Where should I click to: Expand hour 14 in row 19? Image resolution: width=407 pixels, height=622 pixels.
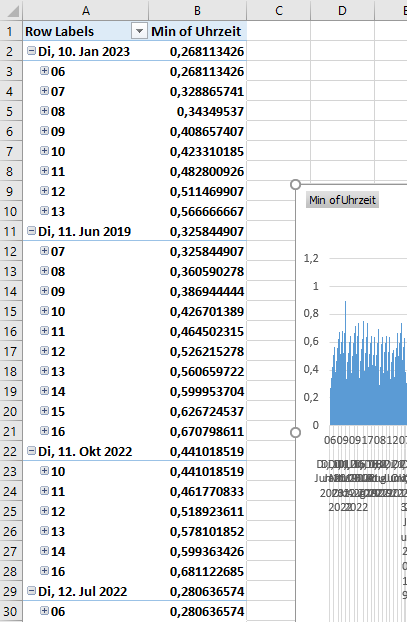tap(44, 391)
